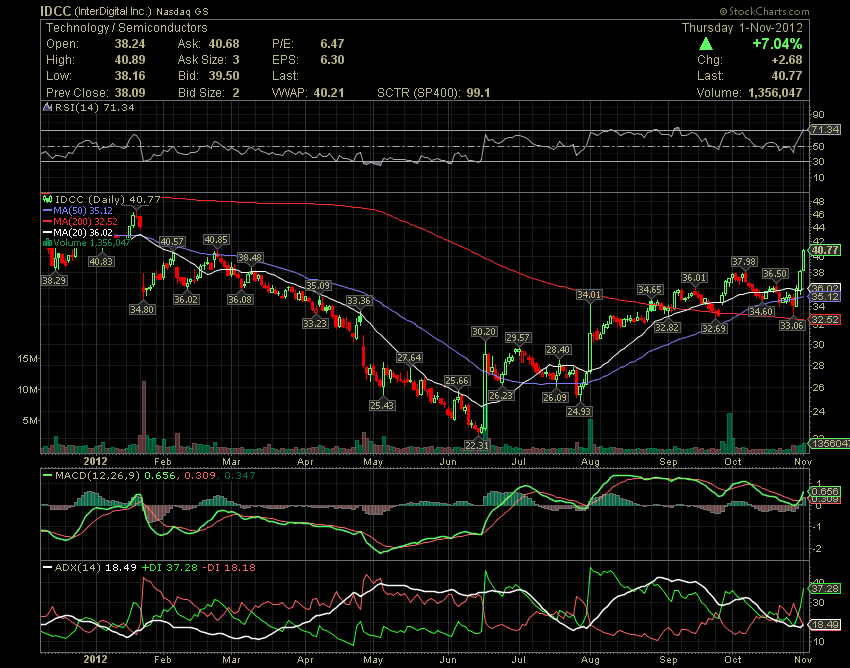Select the Low value 38.16
The width and height of the screenshot is (850, 668).
[x=130, y=76]
